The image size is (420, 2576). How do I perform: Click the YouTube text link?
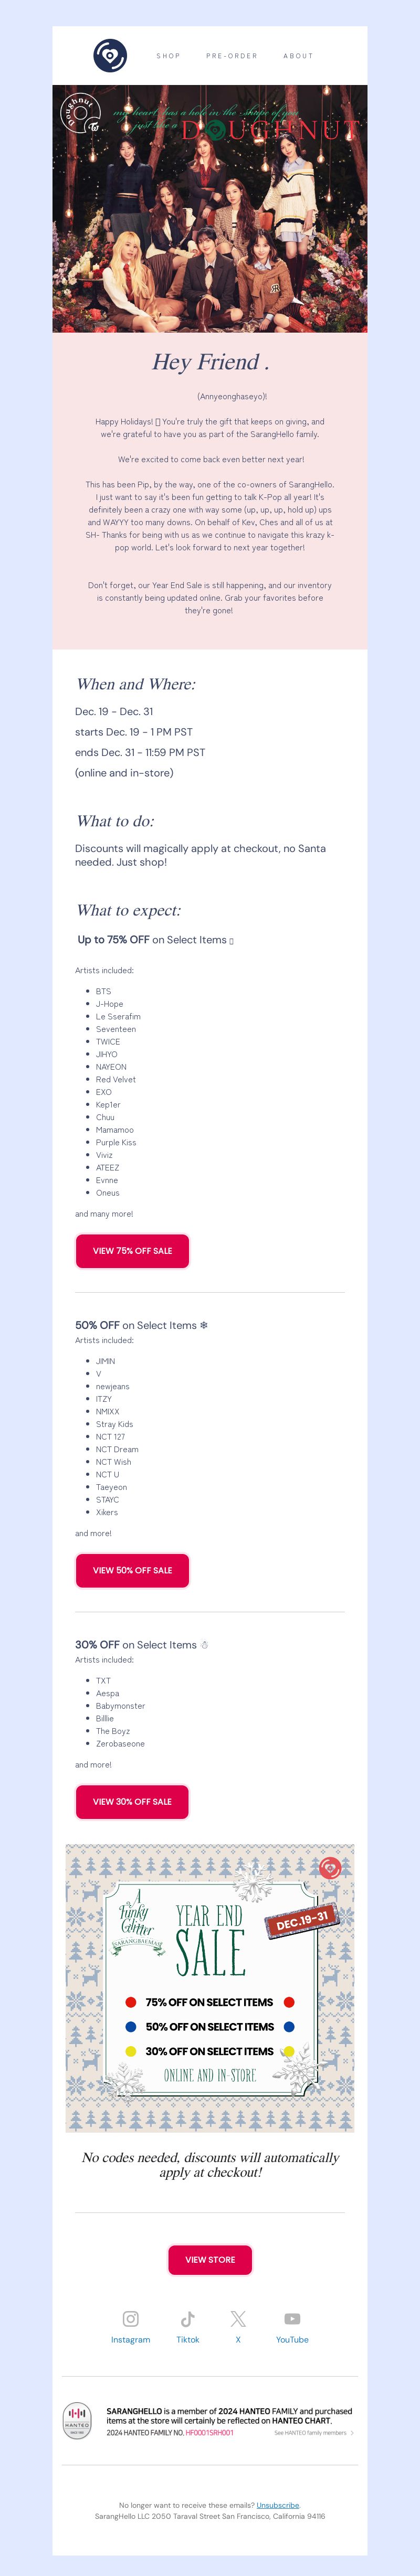pyautogui.click(x=292, y=2340)
